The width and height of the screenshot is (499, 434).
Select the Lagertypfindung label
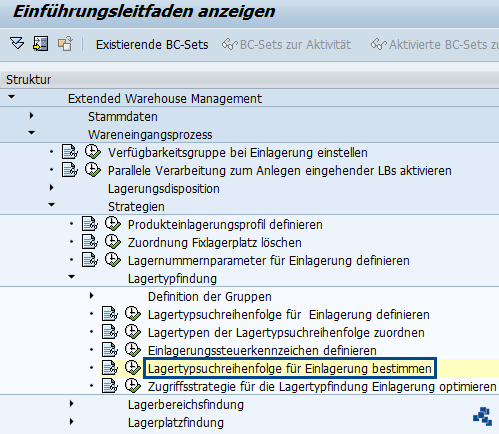(x=172, y=279)
